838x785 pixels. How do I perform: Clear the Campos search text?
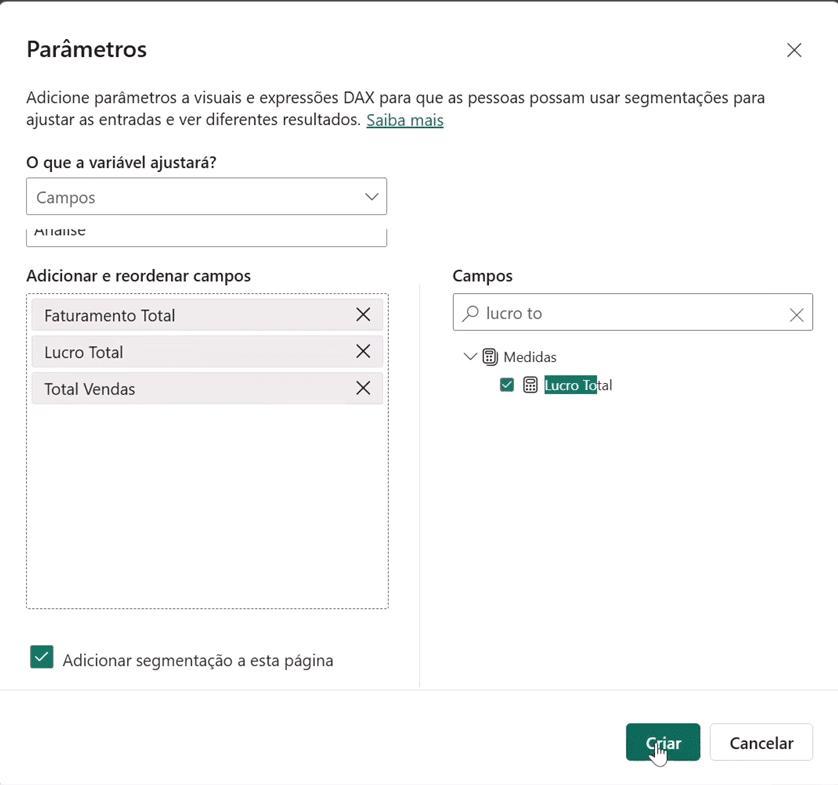pos(796,315)
